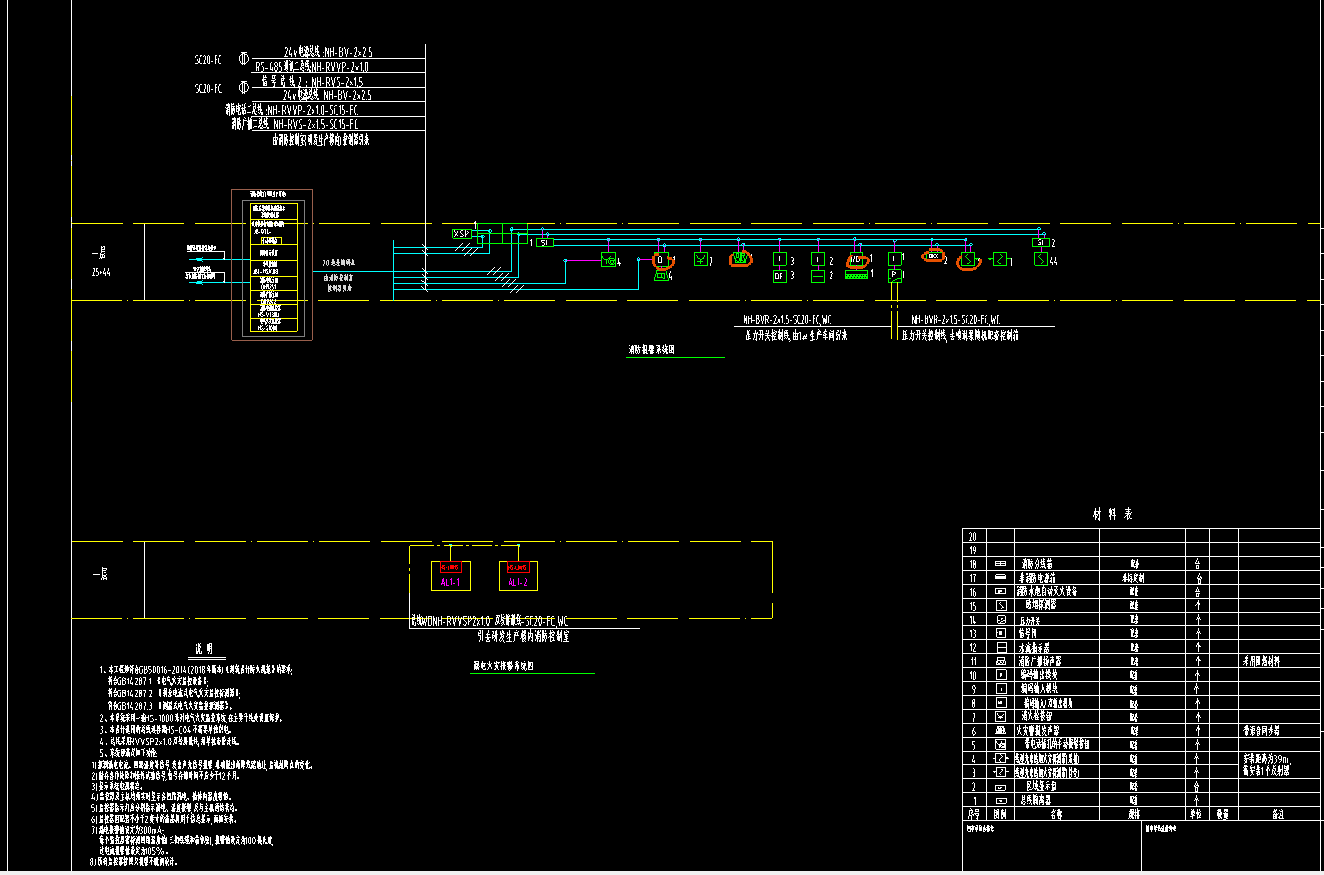Image resolution: width=1324 pixels, height=875 pixels.
Task: Select the 消火栓按钮 name cell
Action: point(1057,716)
